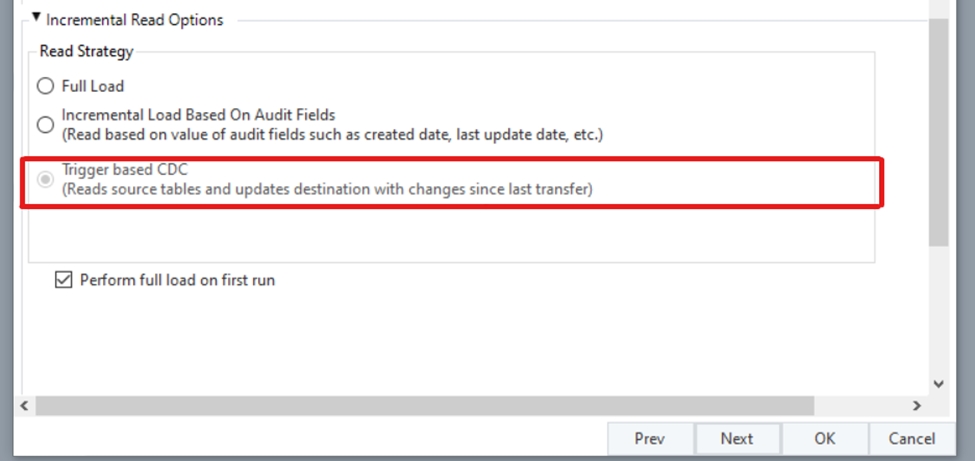
Task: Select the Full Load radio button
Action: pos(45,86)
